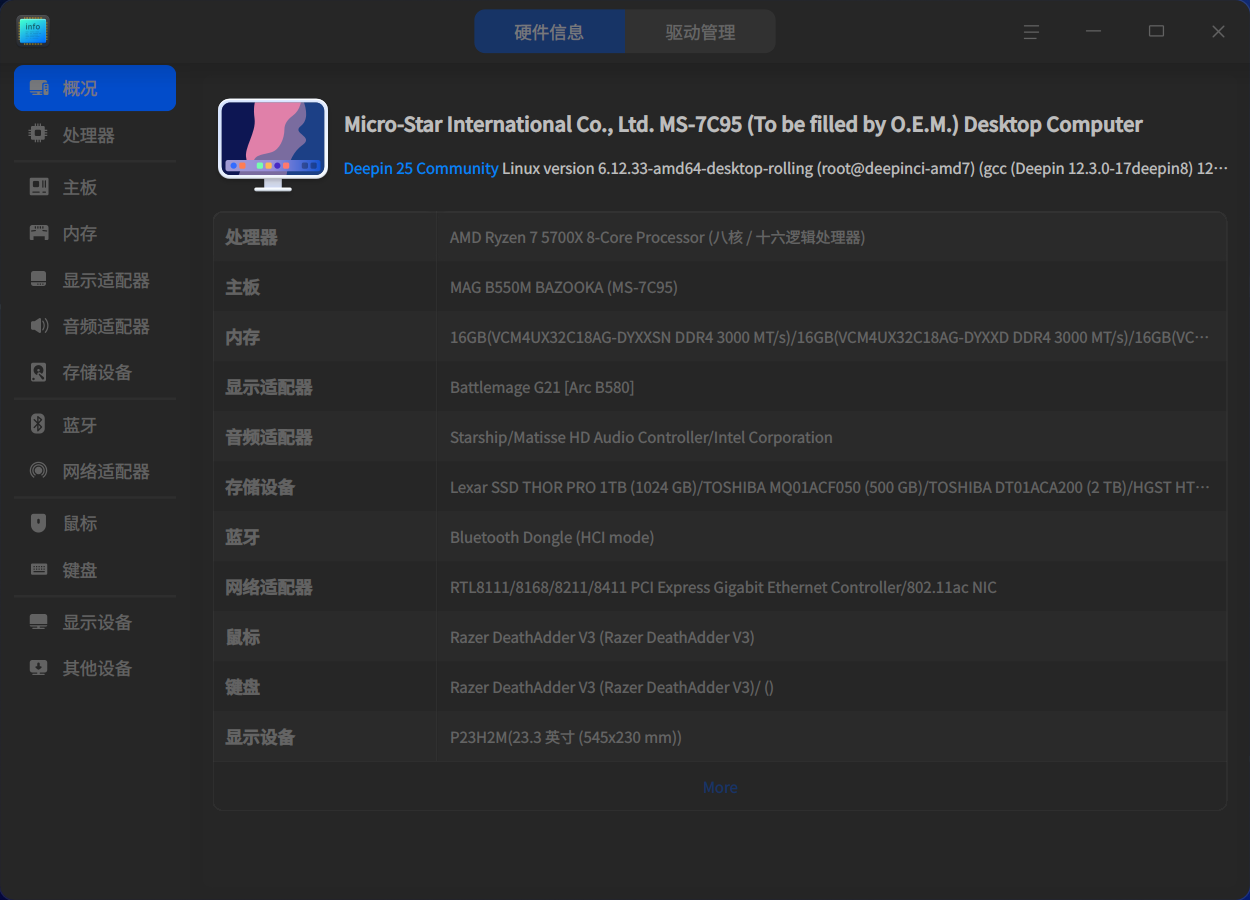
Task: Click the Linux version 6.12.33 text
Action: tap(865, 169)
